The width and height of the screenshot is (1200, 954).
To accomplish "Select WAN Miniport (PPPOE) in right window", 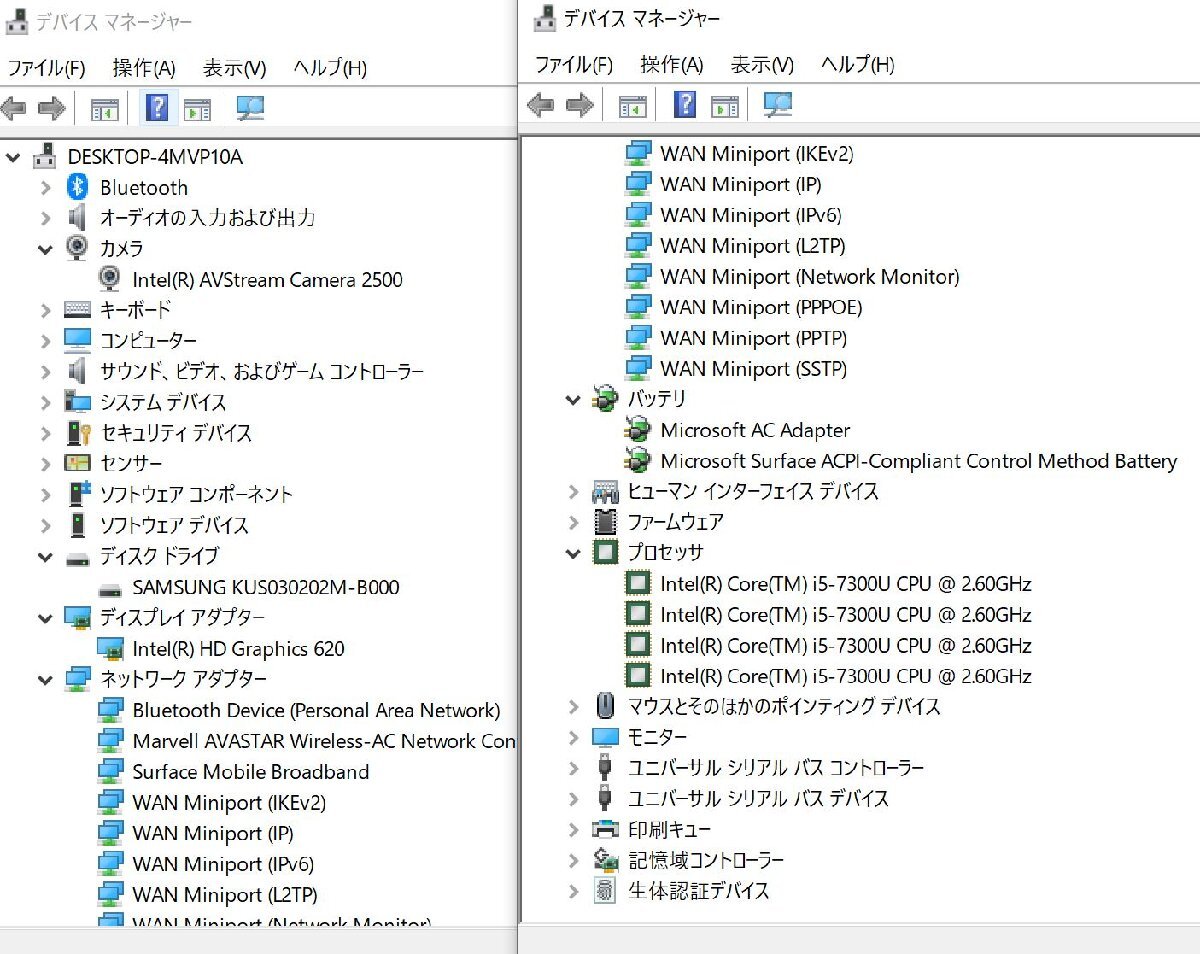I will pos(761,307).
